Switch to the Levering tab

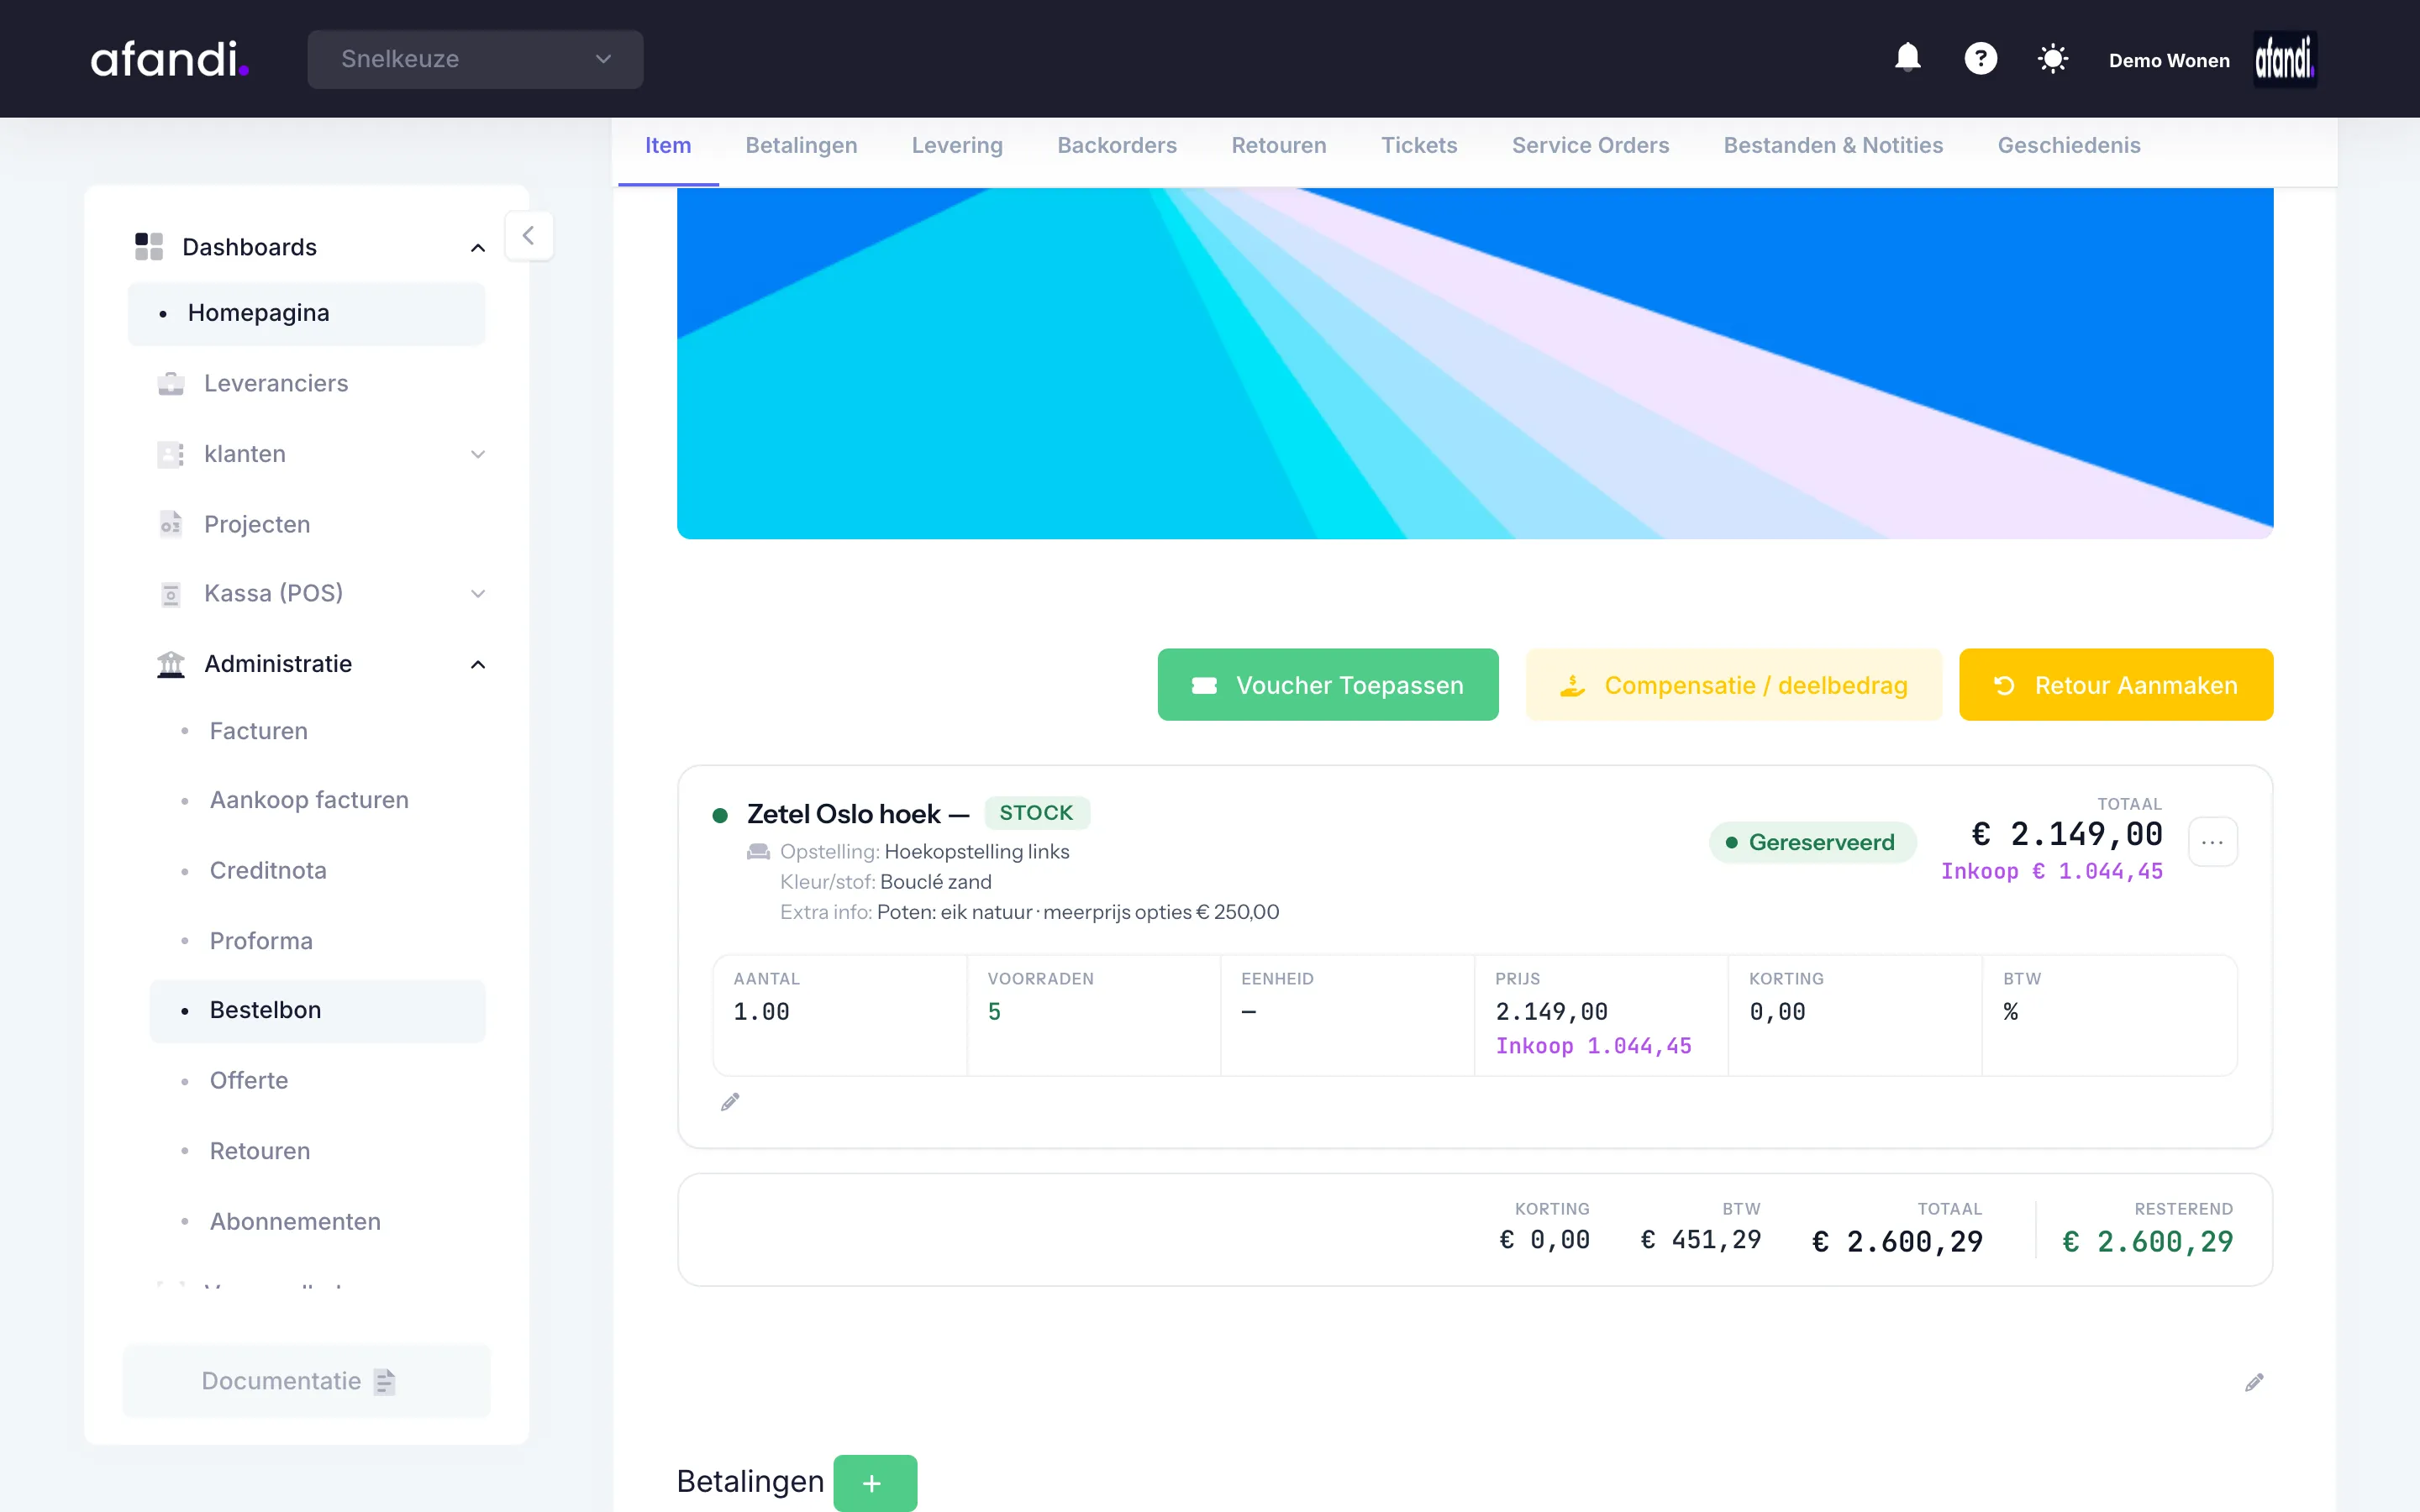(x=957, y=146)
